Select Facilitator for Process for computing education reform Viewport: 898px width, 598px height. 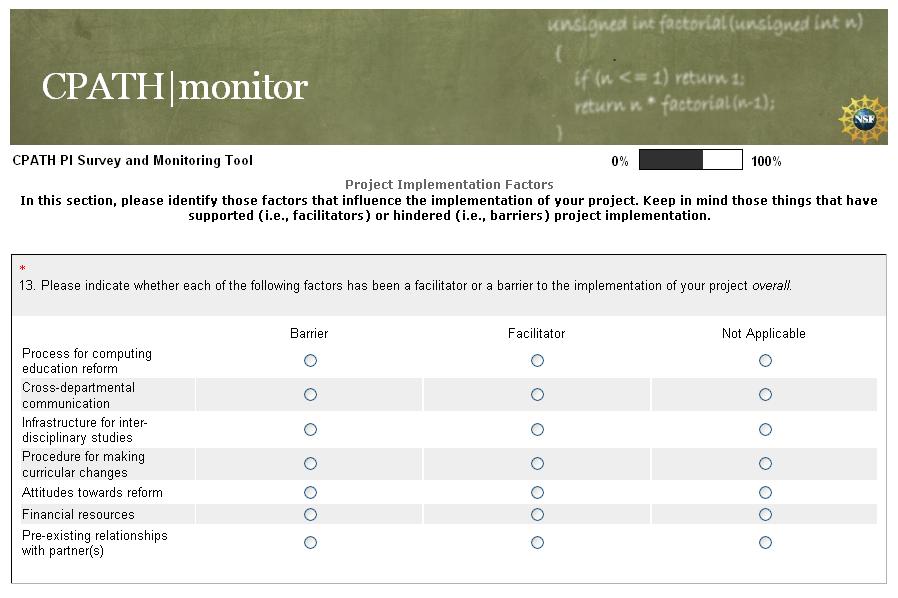pos(537,360)
